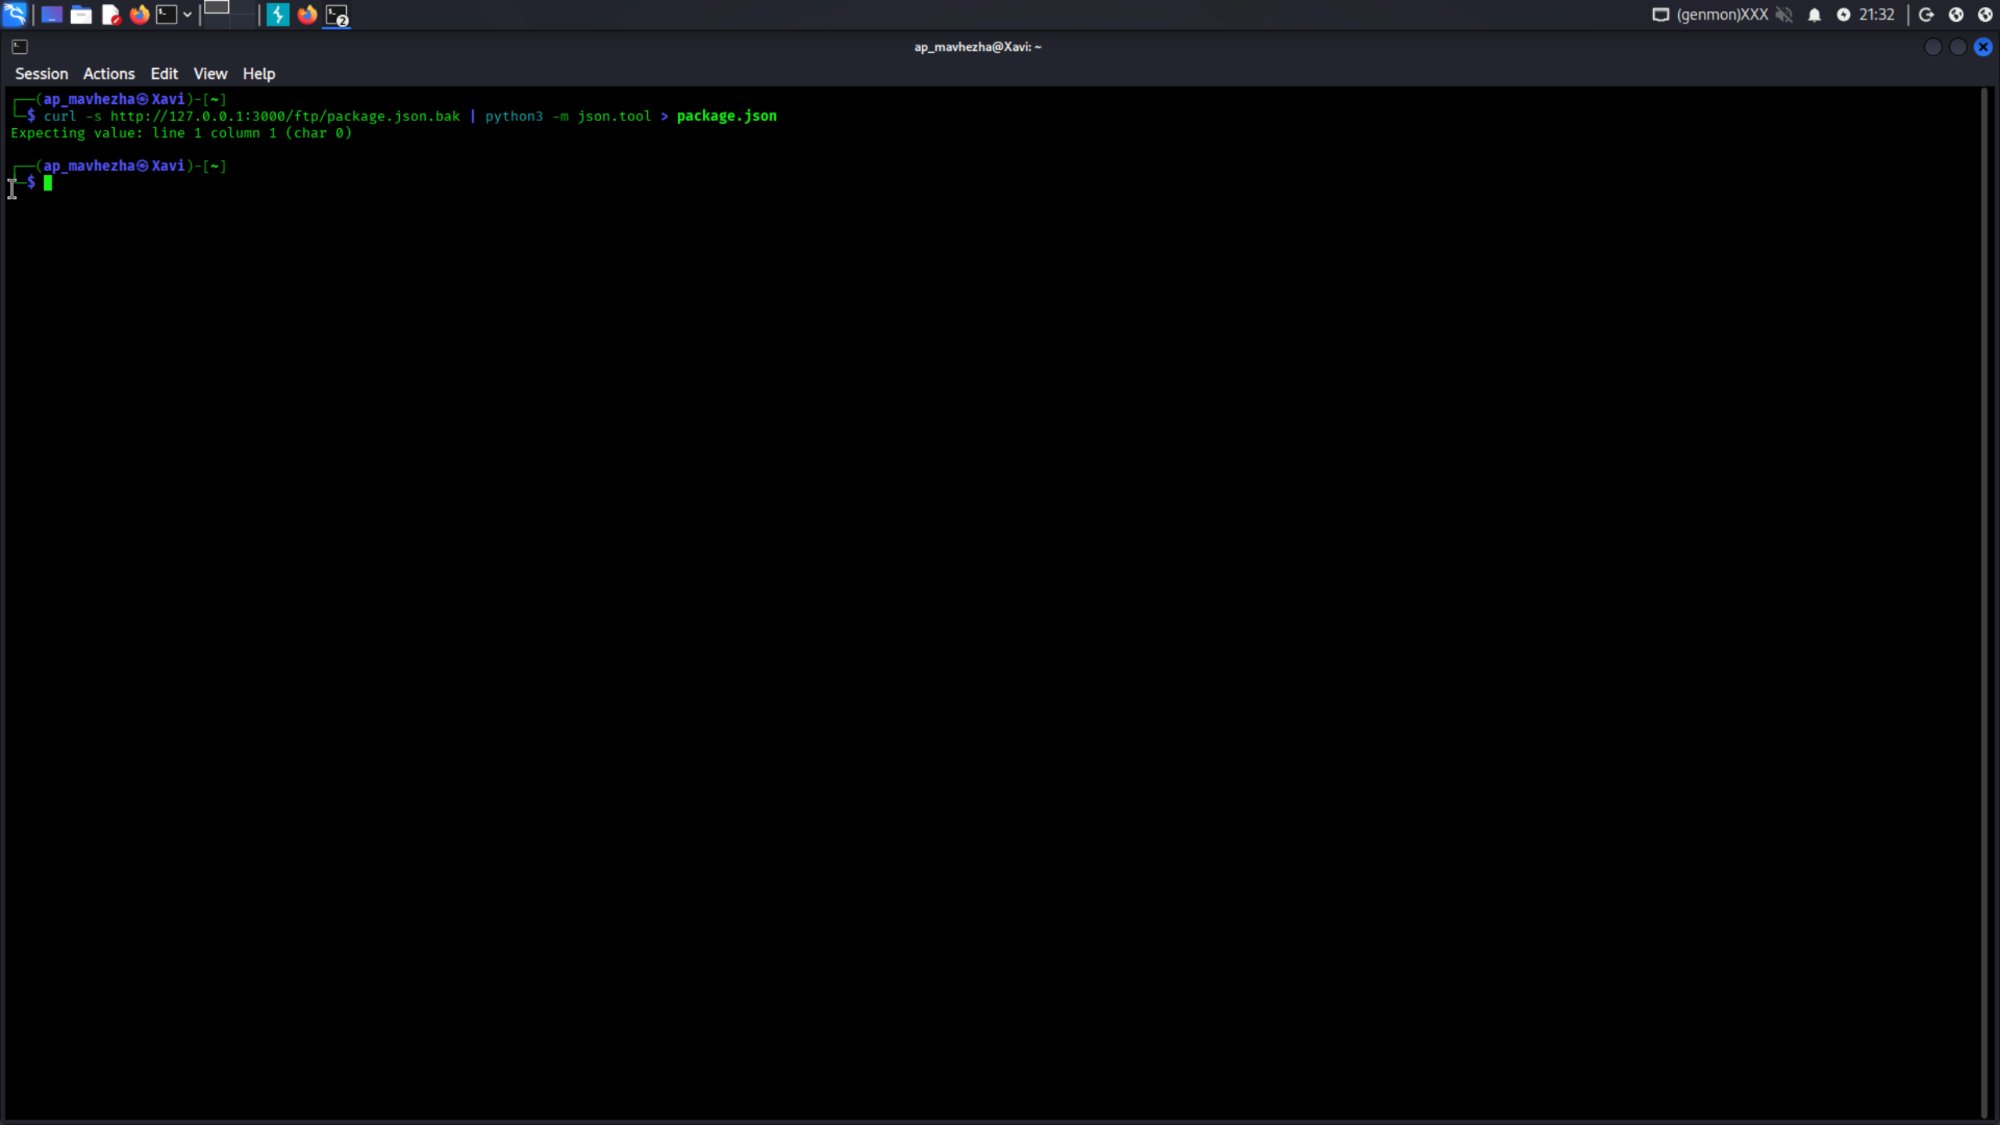Close the terminal window
The image size is (2000, 1125).
(1983, 47)
